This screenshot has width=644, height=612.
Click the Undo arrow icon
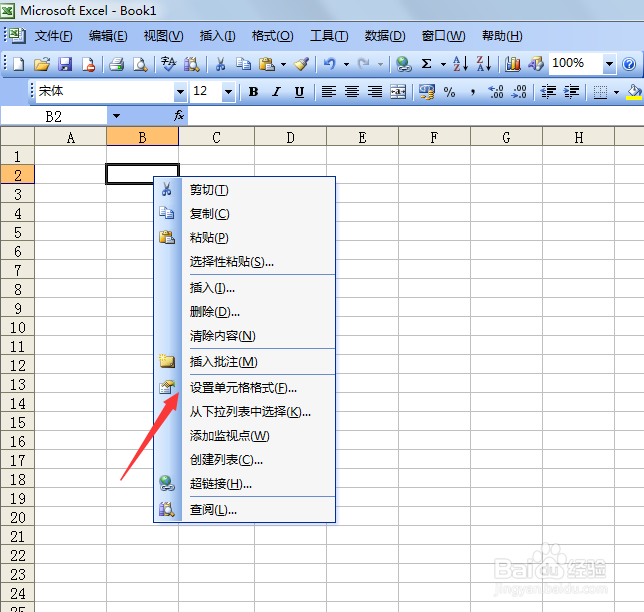(x=330, y=64)
